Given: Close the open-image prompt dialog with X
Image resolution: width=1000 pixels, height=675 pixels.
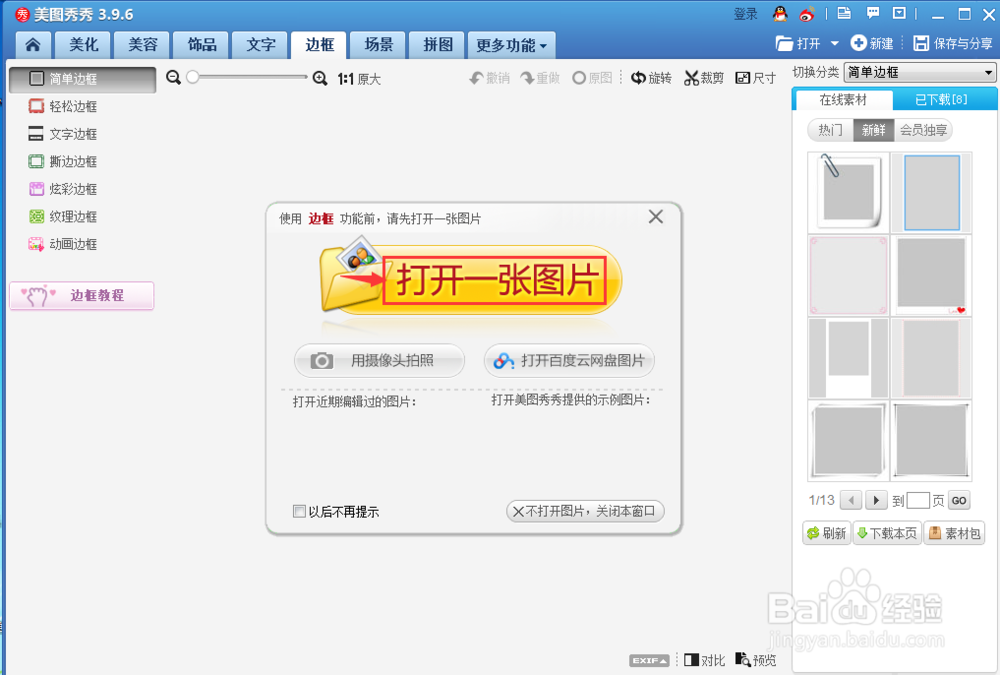Looking at the screenshot, I should tap(656, 217).
